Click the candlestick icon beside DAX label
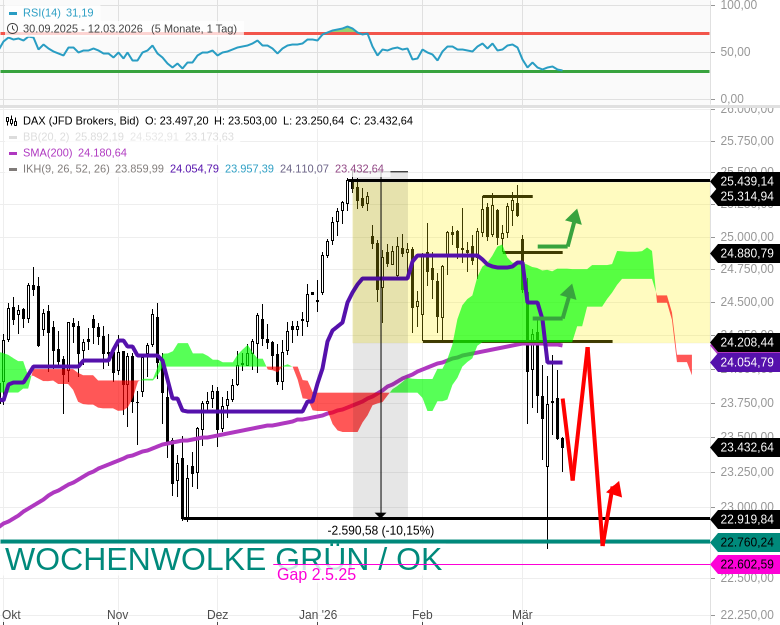The height and width of the screenshot is (625, 780). click(x=12, y=121)
